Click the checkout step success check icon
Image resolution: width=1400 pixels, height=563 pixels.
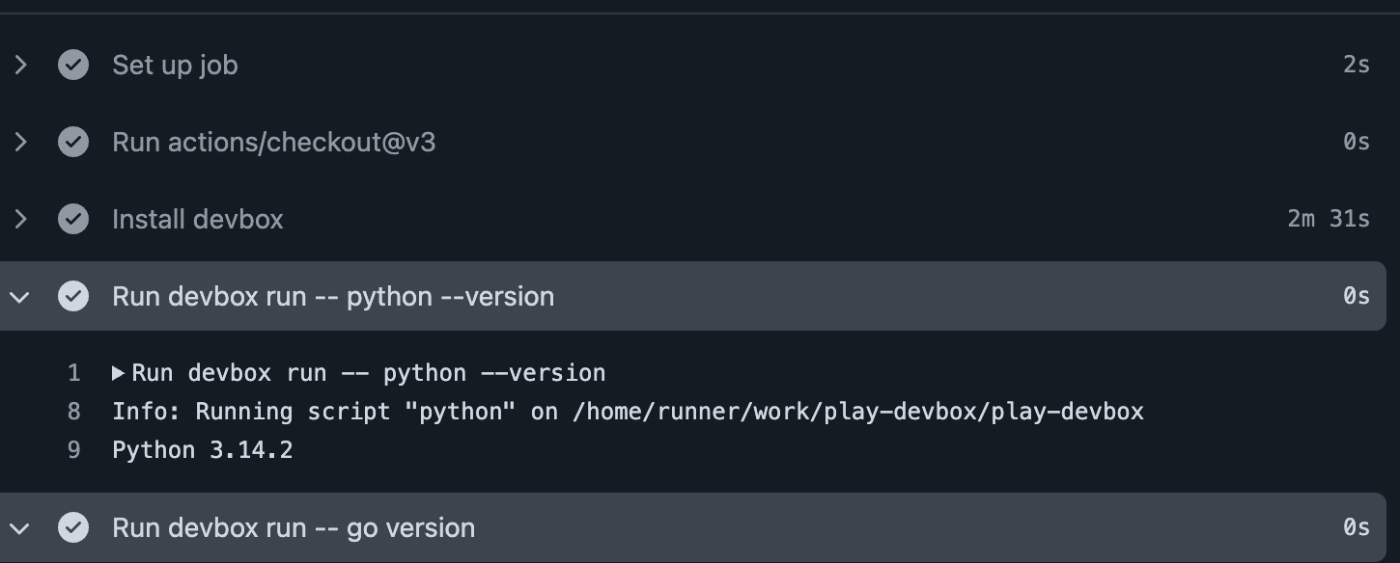73,142
